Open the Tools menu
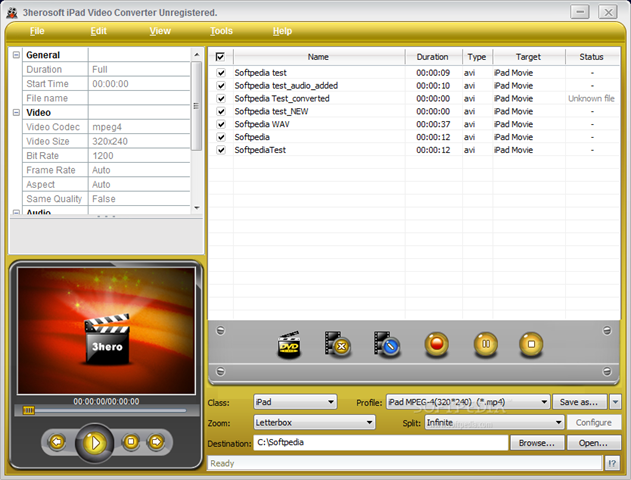631x480 pixels. point(221,31)
